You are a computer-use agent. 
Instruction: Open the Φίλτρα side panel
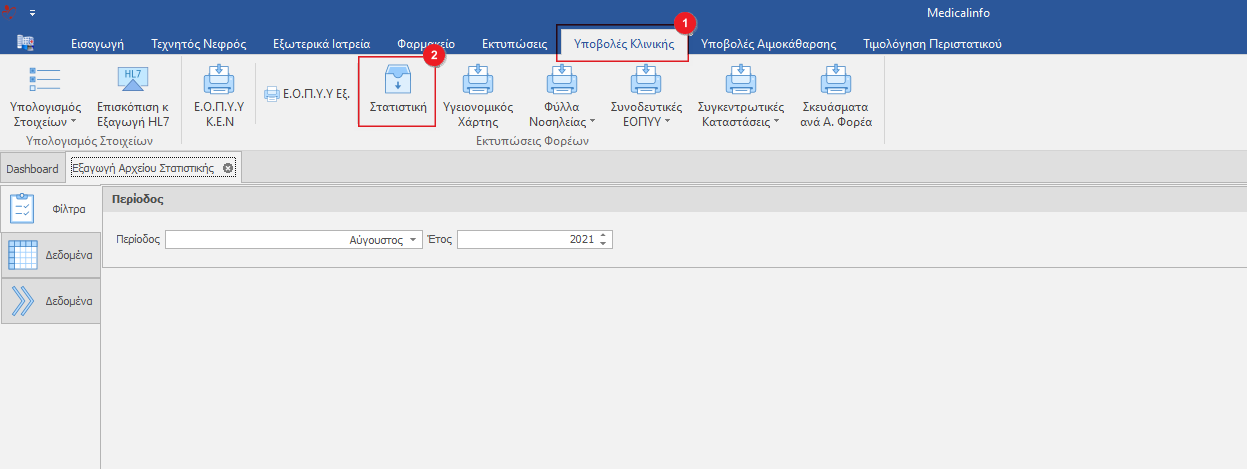pyautogui.click(x=50, y=209)
